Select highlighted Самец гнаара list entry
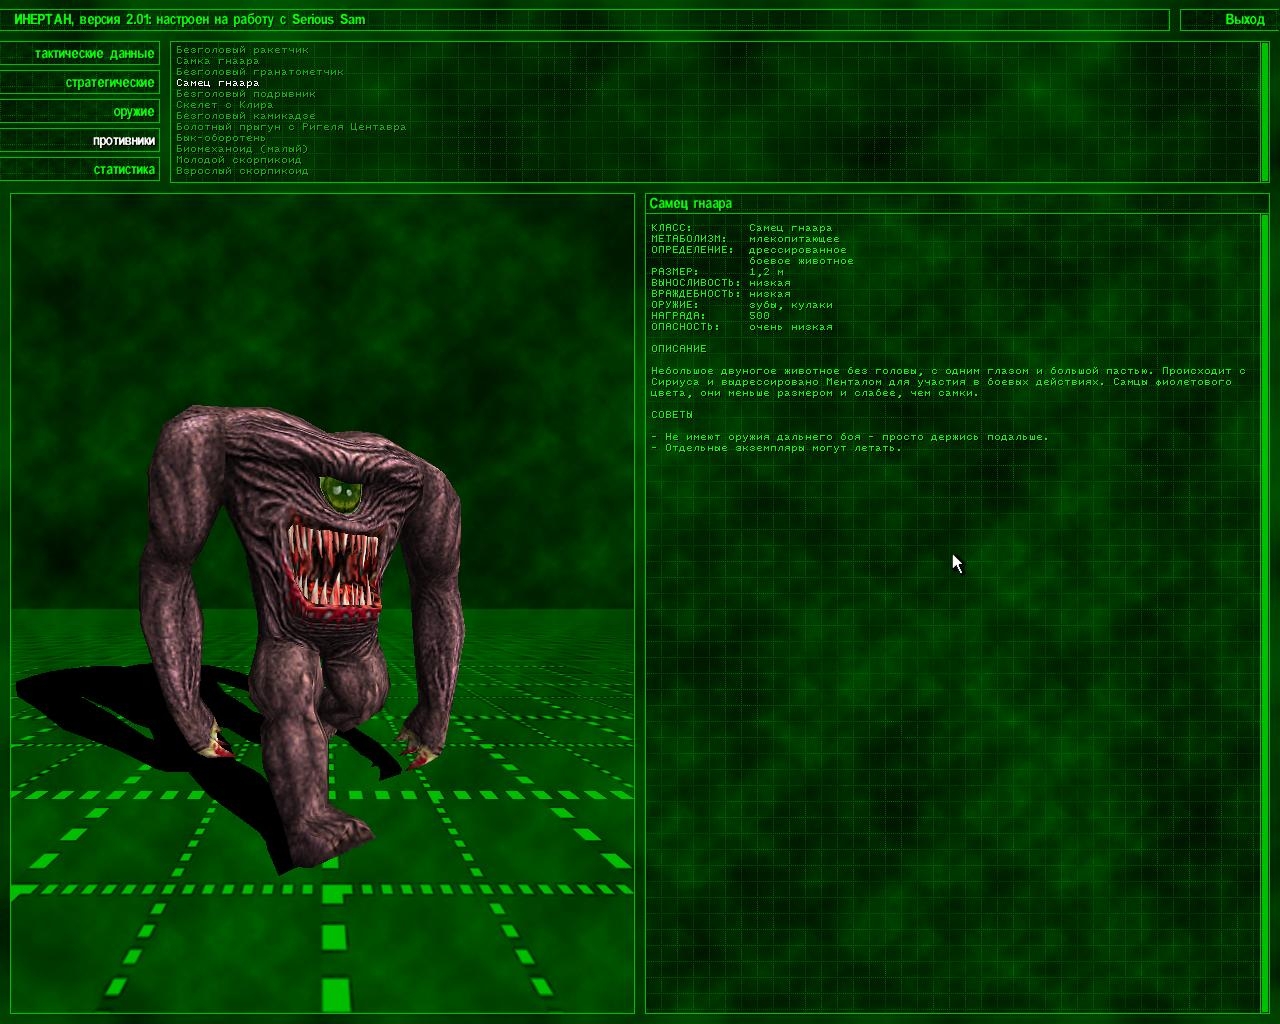This screenshot has height=1024, width=1280. [217, 82]
